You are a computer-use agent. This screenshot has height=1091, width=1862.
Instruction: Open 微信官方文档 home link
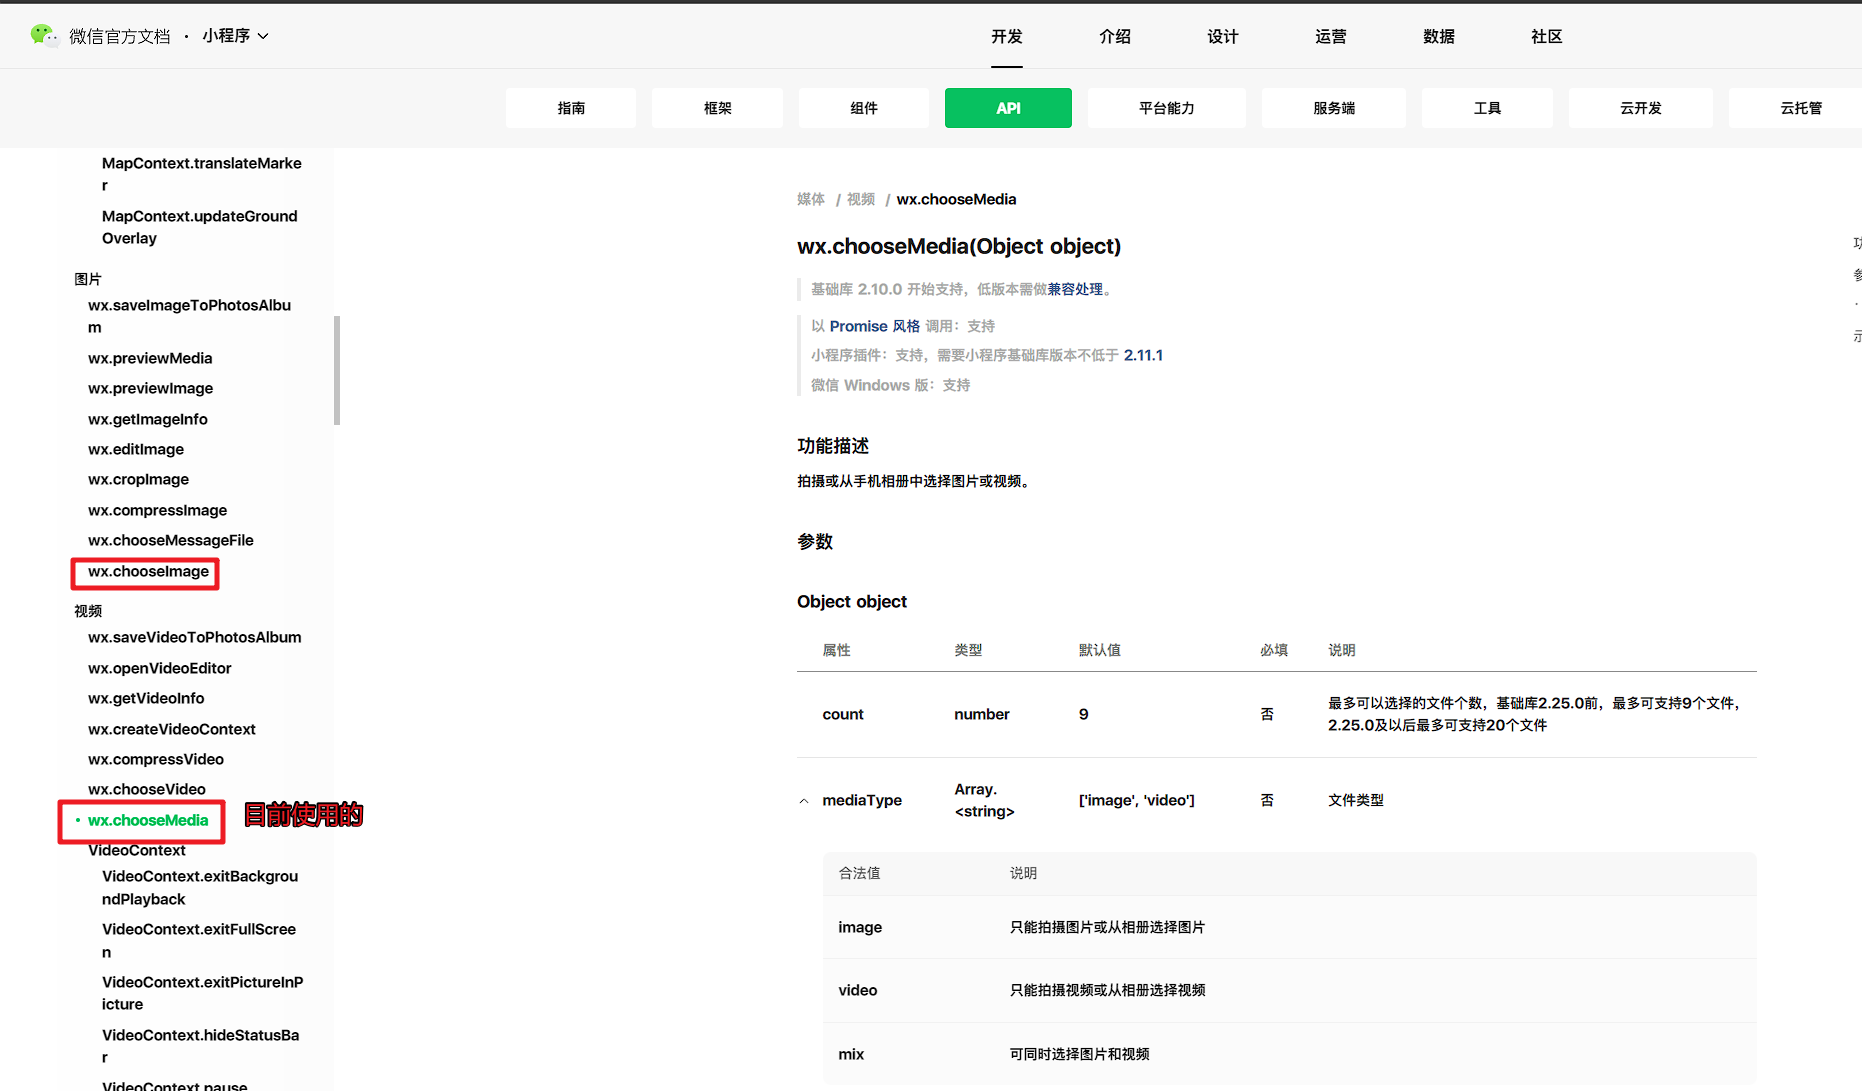click(120, 36)
